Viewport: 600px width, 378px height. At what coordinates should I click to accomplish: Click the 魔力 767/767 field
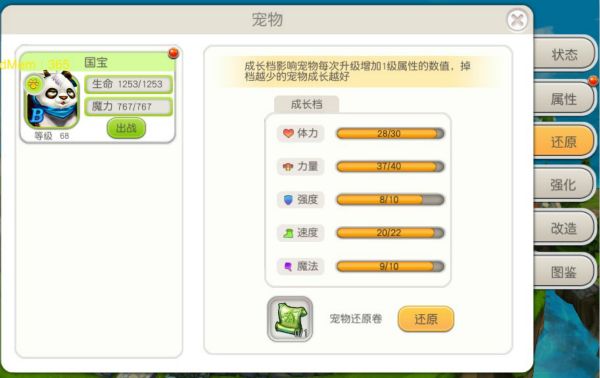click(128, 107)
